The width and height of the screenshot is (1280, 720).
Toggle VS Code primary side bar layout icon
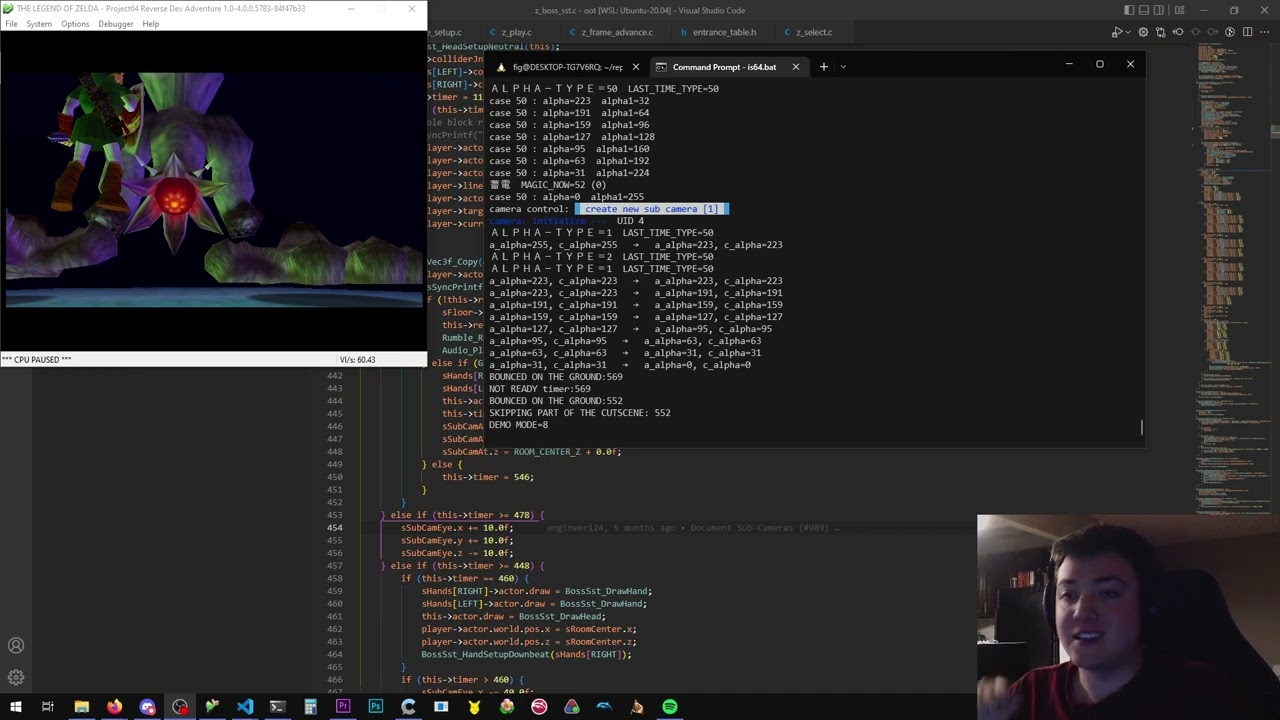click(x=1130, y=10)
